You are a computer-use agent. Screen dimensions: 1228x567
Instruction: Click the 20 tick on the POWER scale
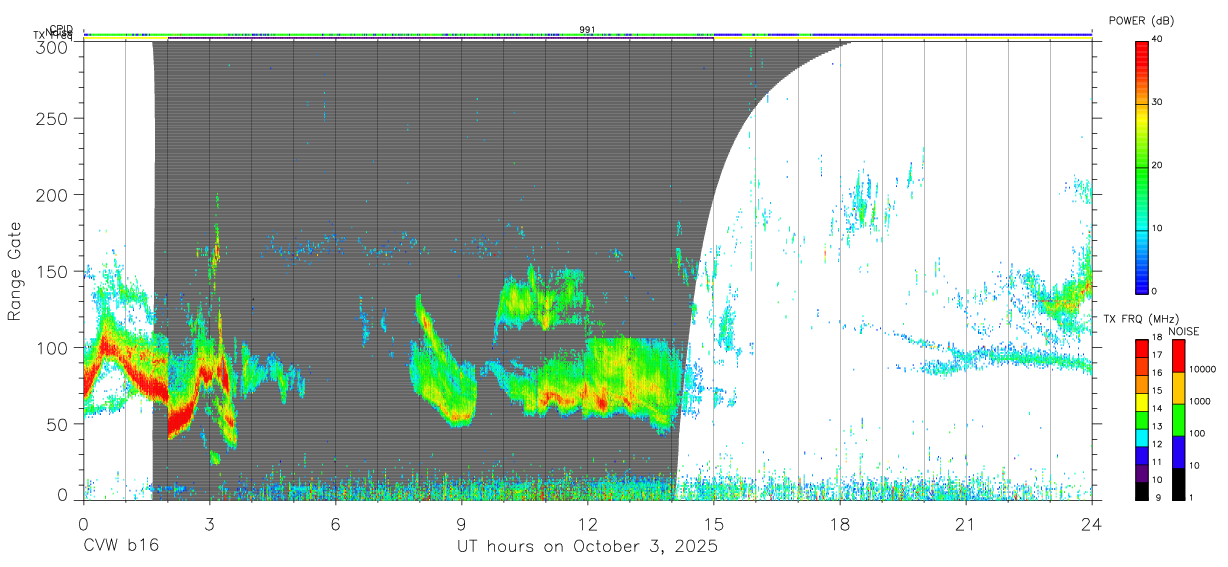tap(1158, 165)
